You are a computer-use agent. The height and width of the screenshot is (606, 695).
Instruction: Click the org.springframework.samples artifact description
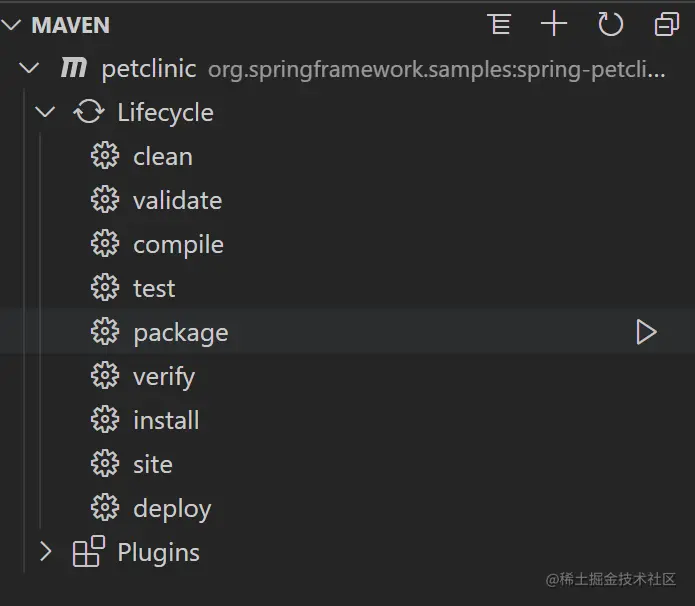(437, 70)
